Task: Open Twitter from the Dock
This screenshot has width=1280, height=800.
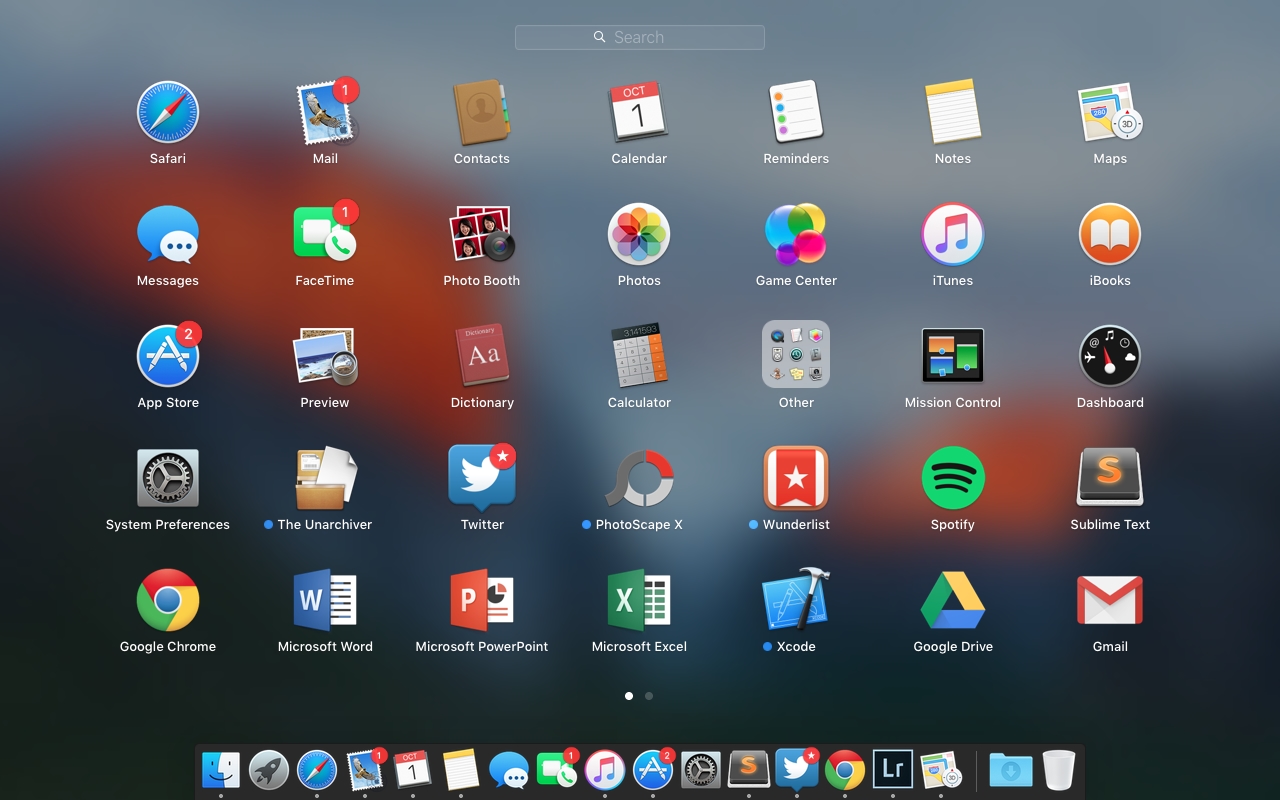Action: coord(797,771)
